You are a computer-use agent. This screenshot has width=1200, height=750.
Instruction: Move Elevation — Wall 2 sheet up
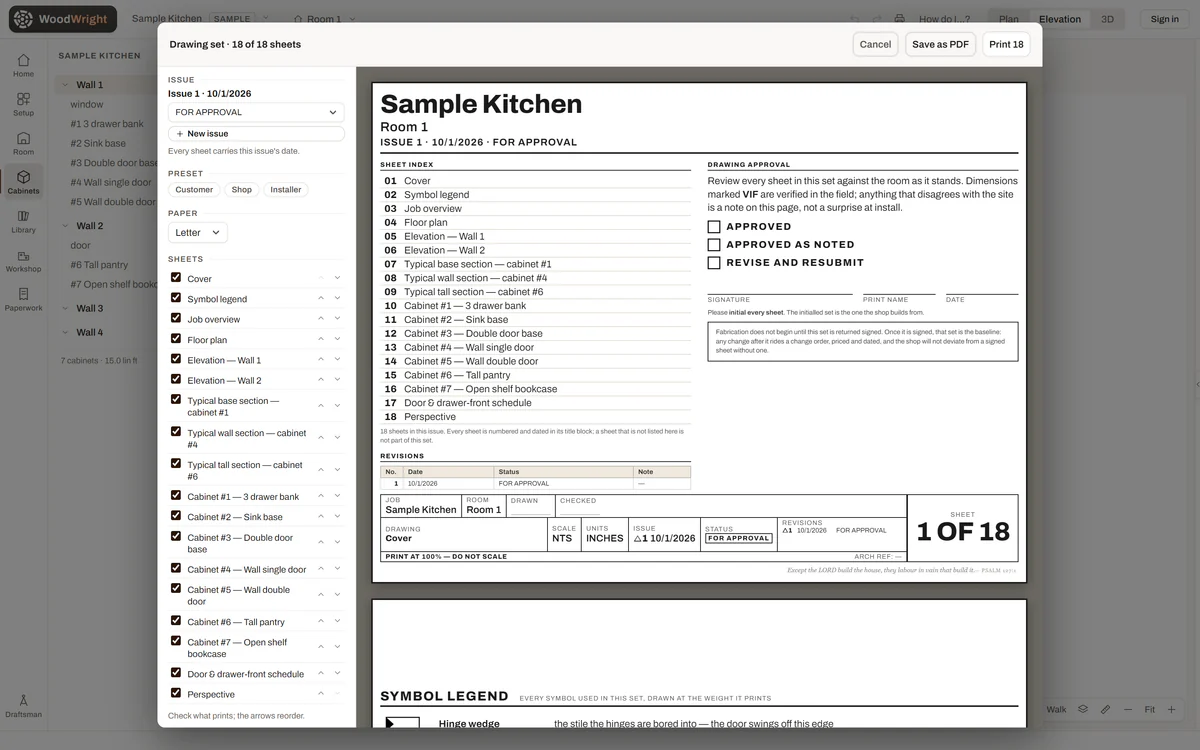[x=321, y=380]
